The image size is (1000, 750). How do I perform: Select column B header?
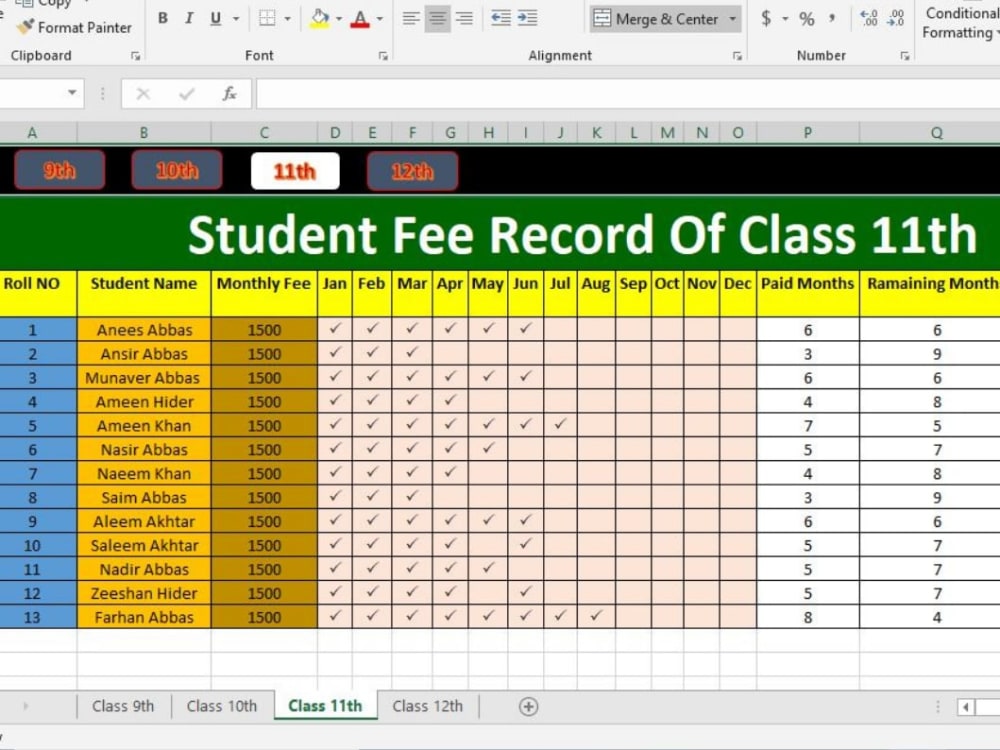[143, 133]
